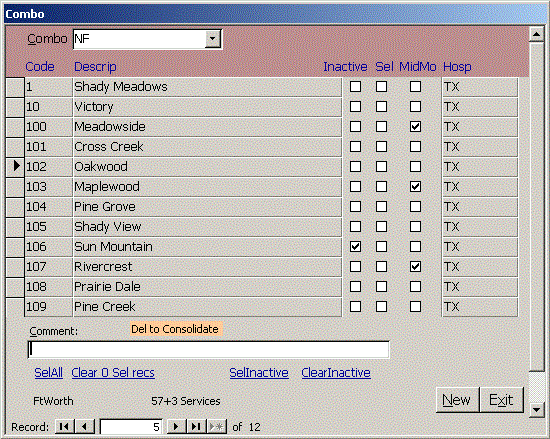This screenshot has width=550, height=439.
Task: Click the SelAll link
Action: (x=48, y=372)
